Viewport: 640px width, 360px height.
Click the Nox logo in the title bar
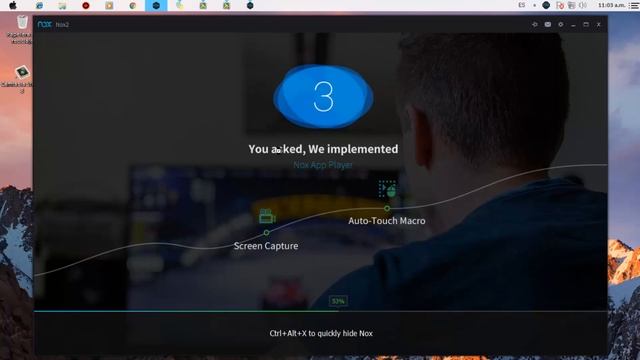pos(44,24)
